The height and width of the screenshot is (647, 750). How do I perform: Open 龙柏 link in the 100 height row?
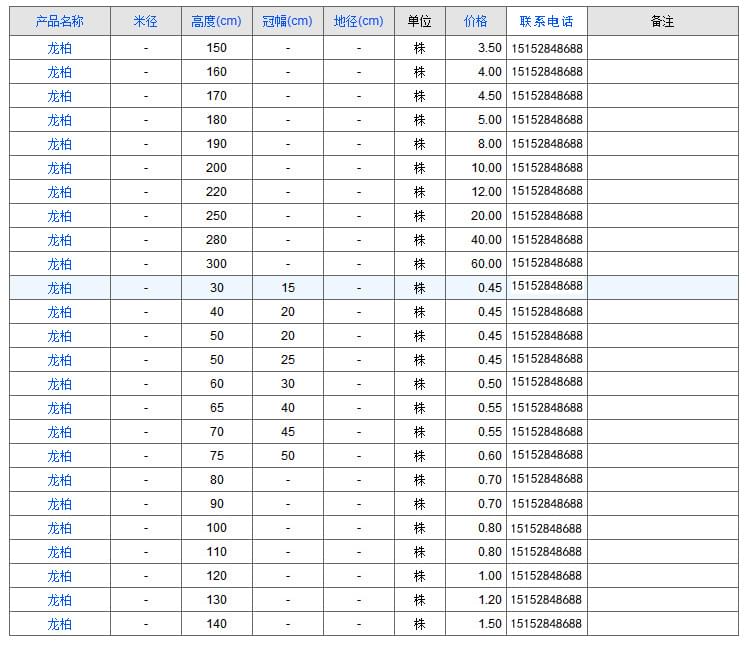point(60,528)
